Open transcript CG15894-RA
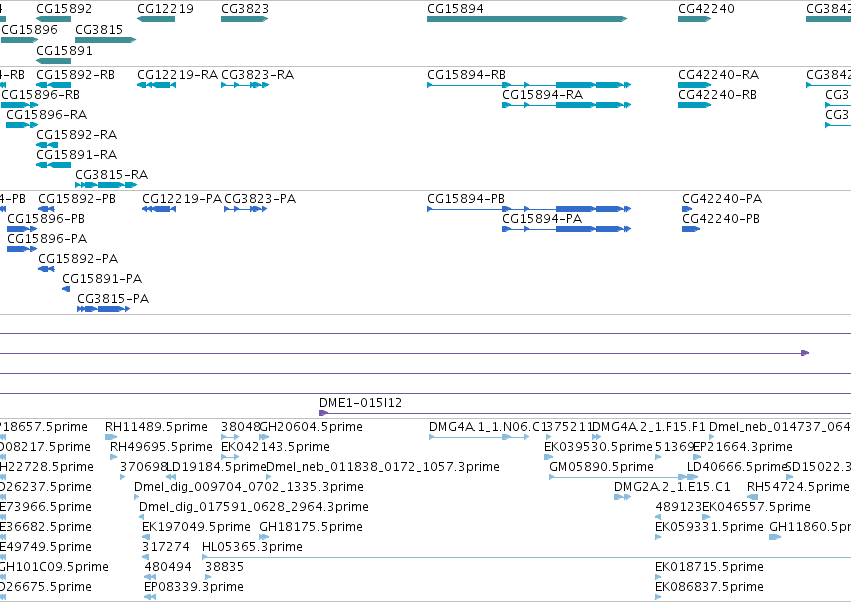This screenshot has height=602, width=851. [x=543, y=94]
